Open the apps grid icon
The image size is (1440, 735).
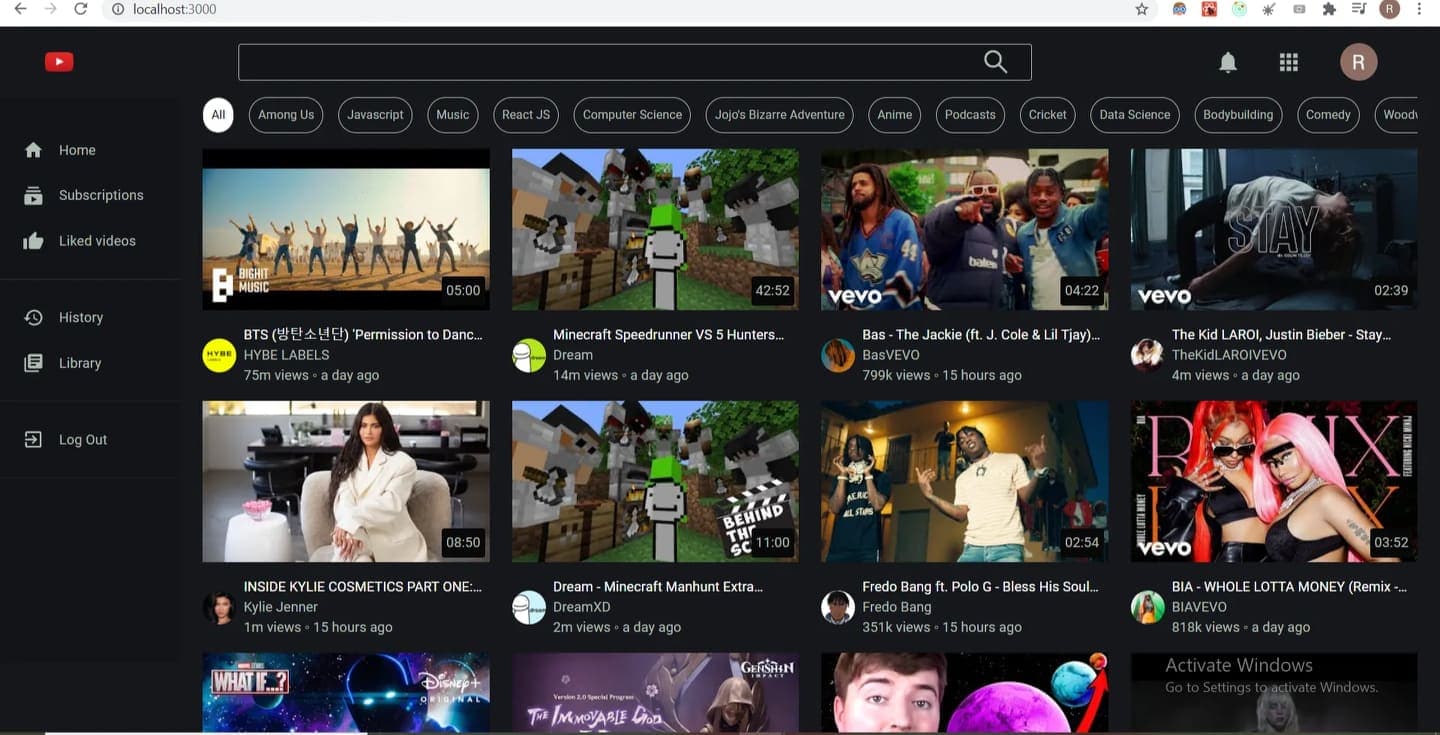pyautogui.click(x=1289, y=62)
